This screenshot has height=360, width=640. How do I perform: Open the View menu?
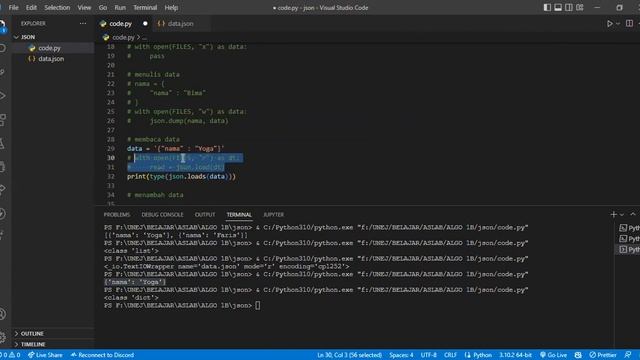84,7
